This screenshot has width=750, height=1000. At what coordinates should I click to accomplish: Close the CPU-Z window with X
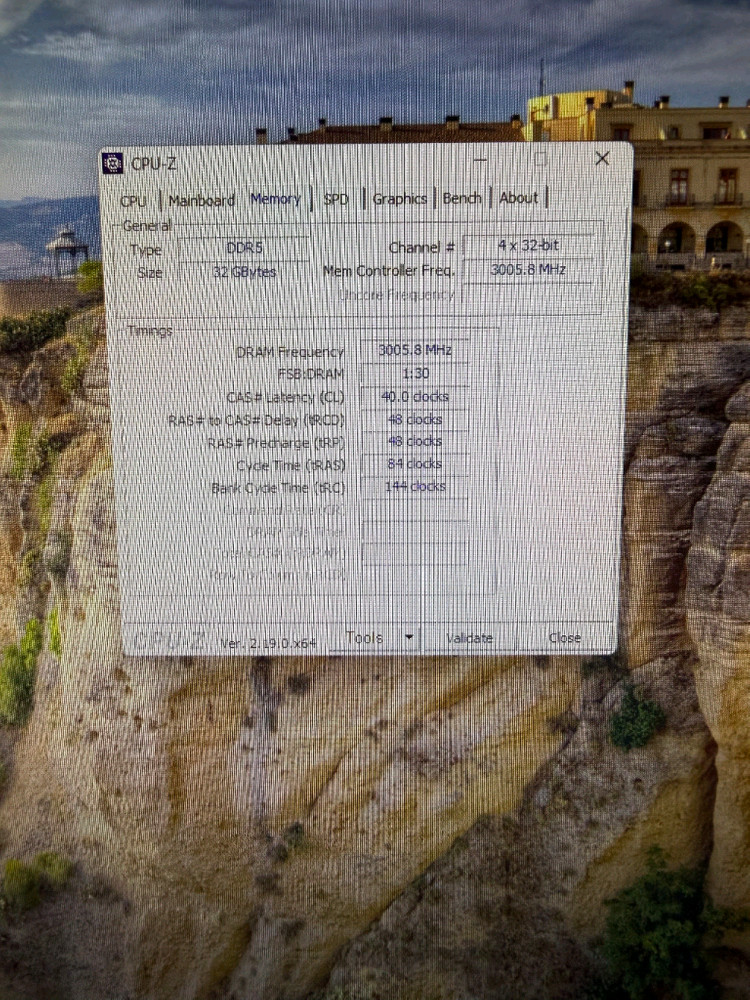click(601, 158)
